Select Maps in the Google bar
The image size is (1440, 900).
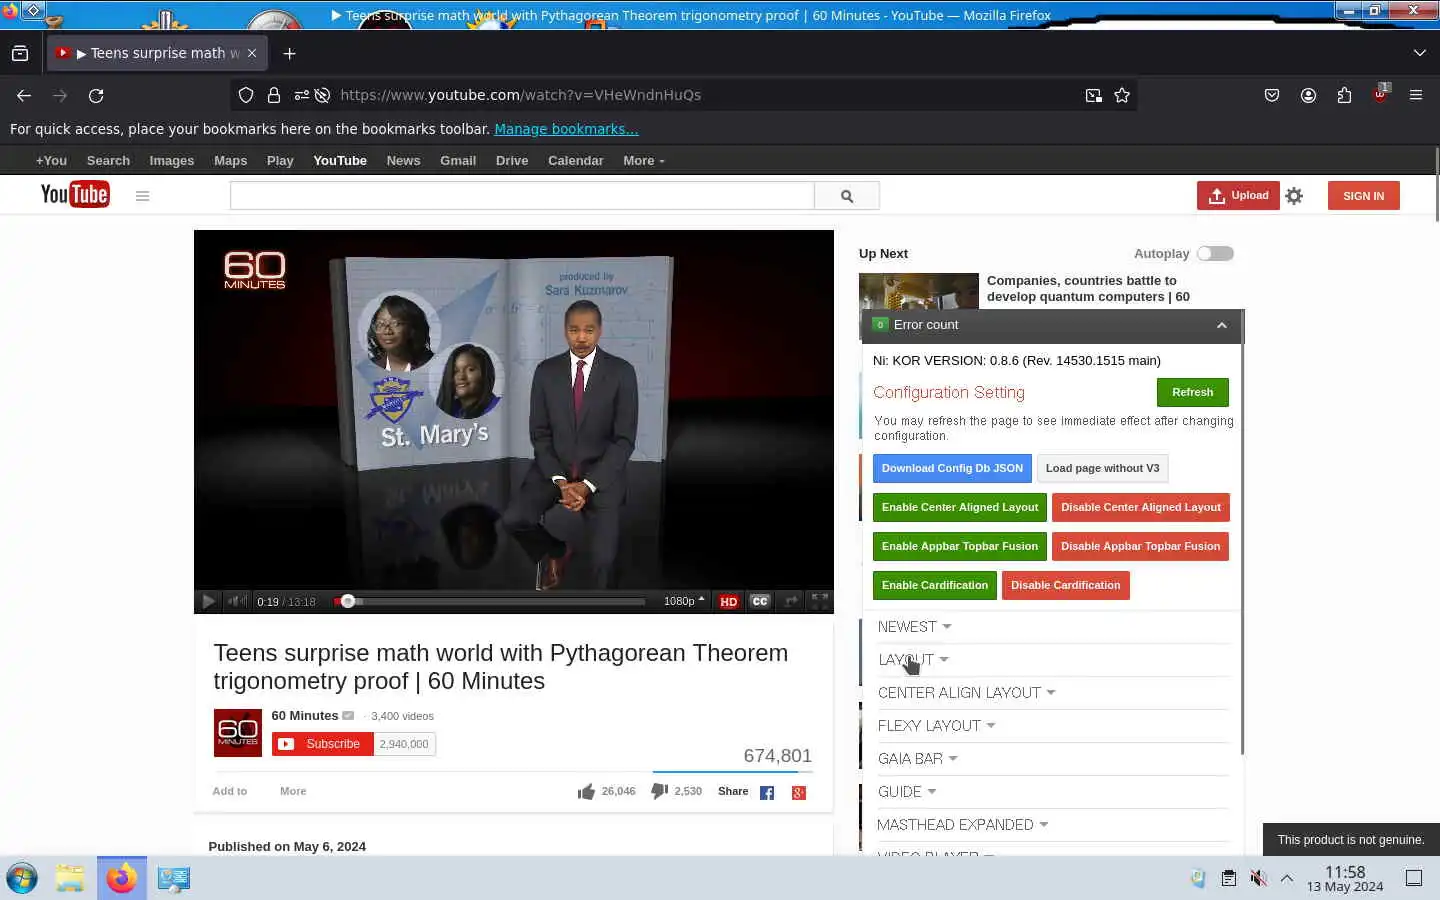click(x=230, y=160)
